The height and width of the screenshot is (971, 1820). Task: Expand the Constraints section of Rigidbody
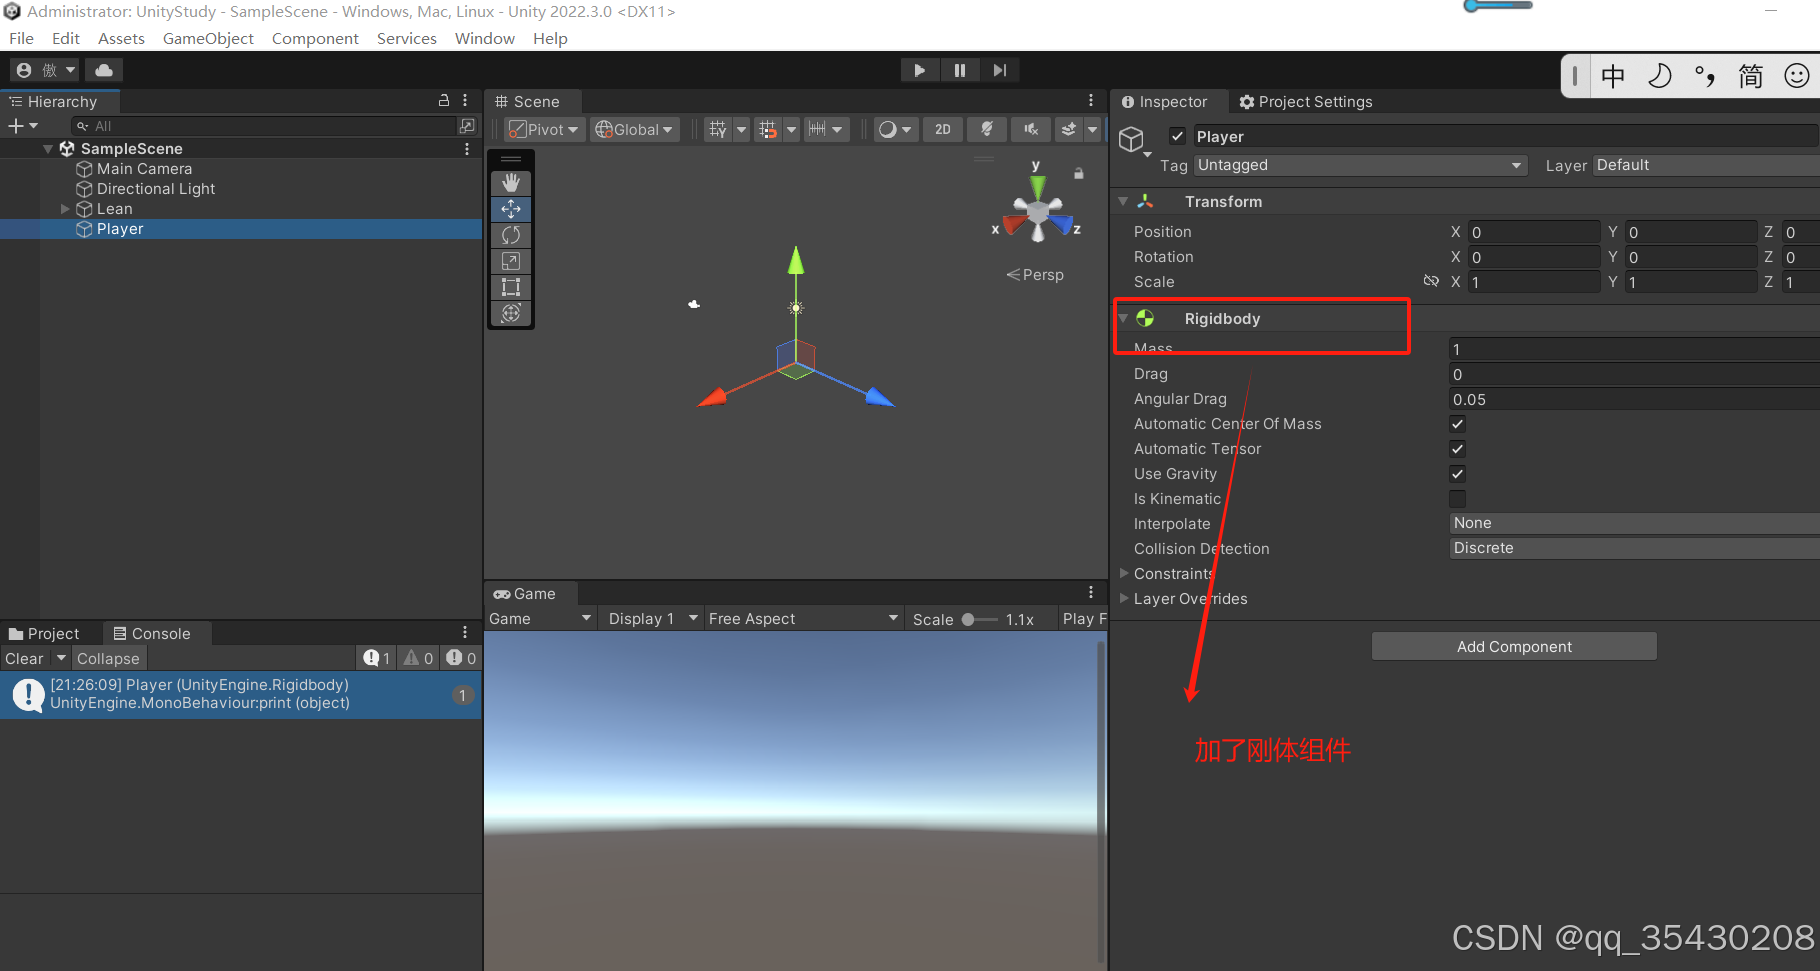click(1124, 573)
